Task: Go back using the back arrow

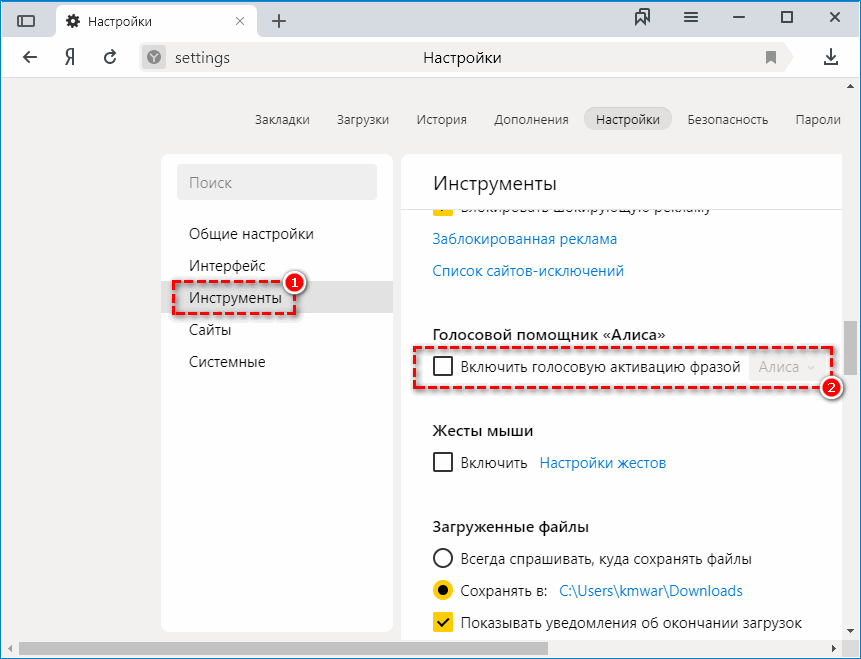Action: click(x=30, y=57)
